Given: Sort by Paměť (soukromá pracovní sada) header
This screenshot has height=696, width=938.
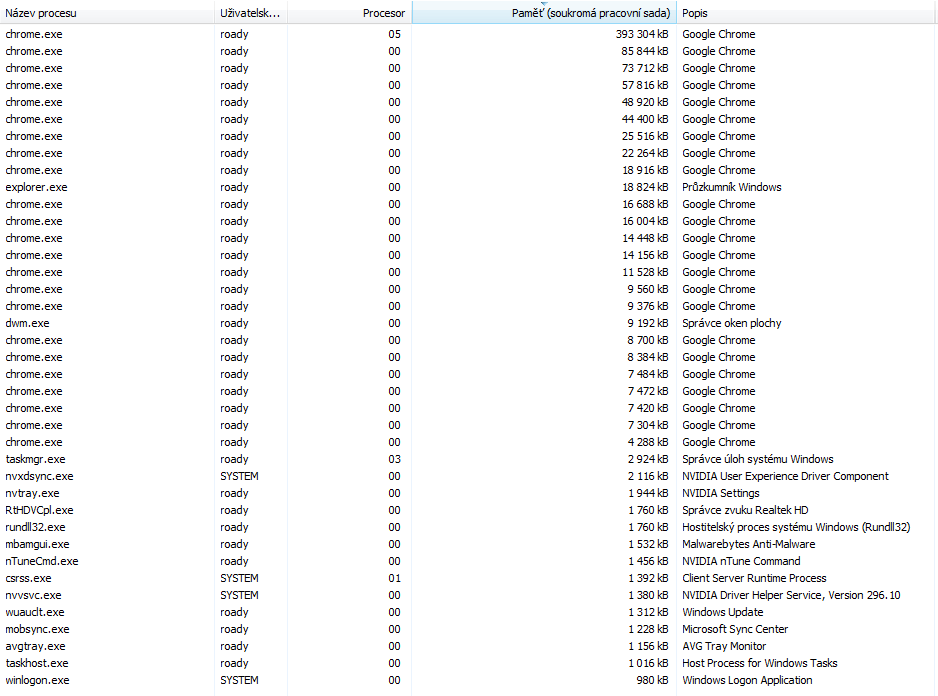Looking at the screenshot, I should (544, 13).
